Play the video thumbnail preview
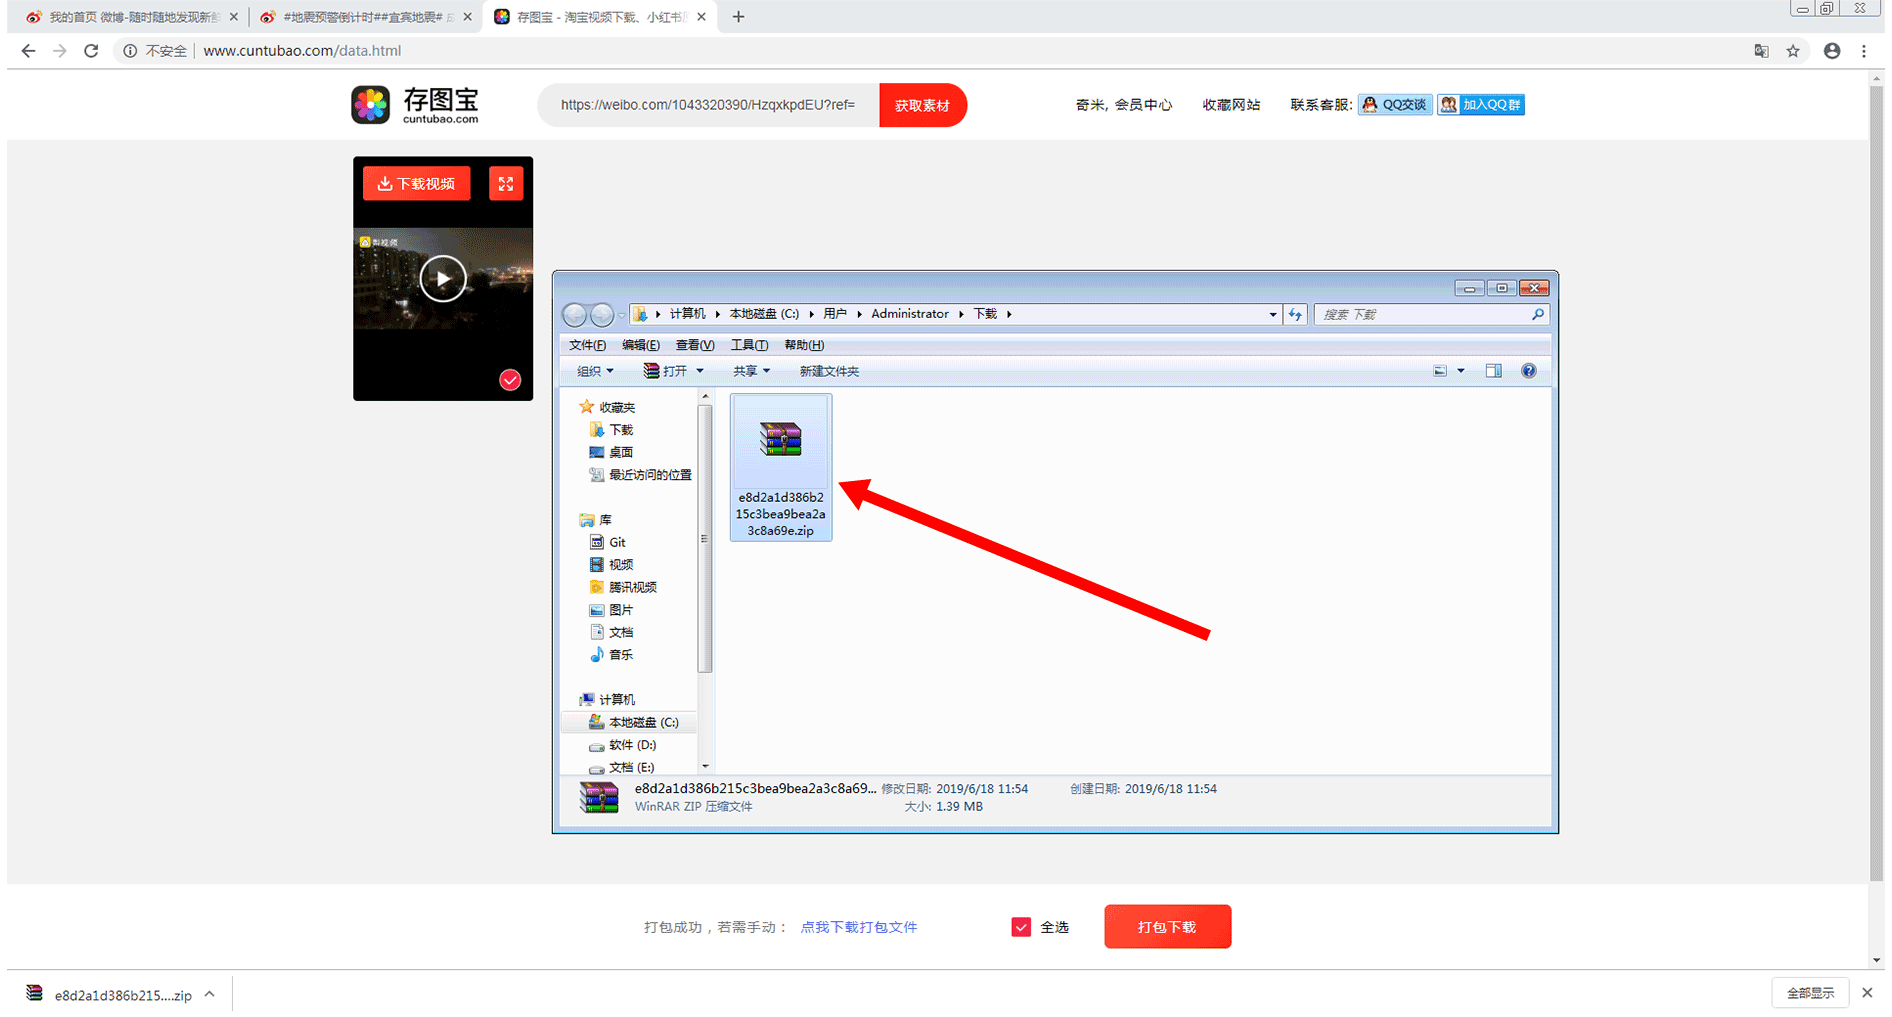Viewport: 1892px width, 1017px height. pyautogui.click(x=442, y=279)
